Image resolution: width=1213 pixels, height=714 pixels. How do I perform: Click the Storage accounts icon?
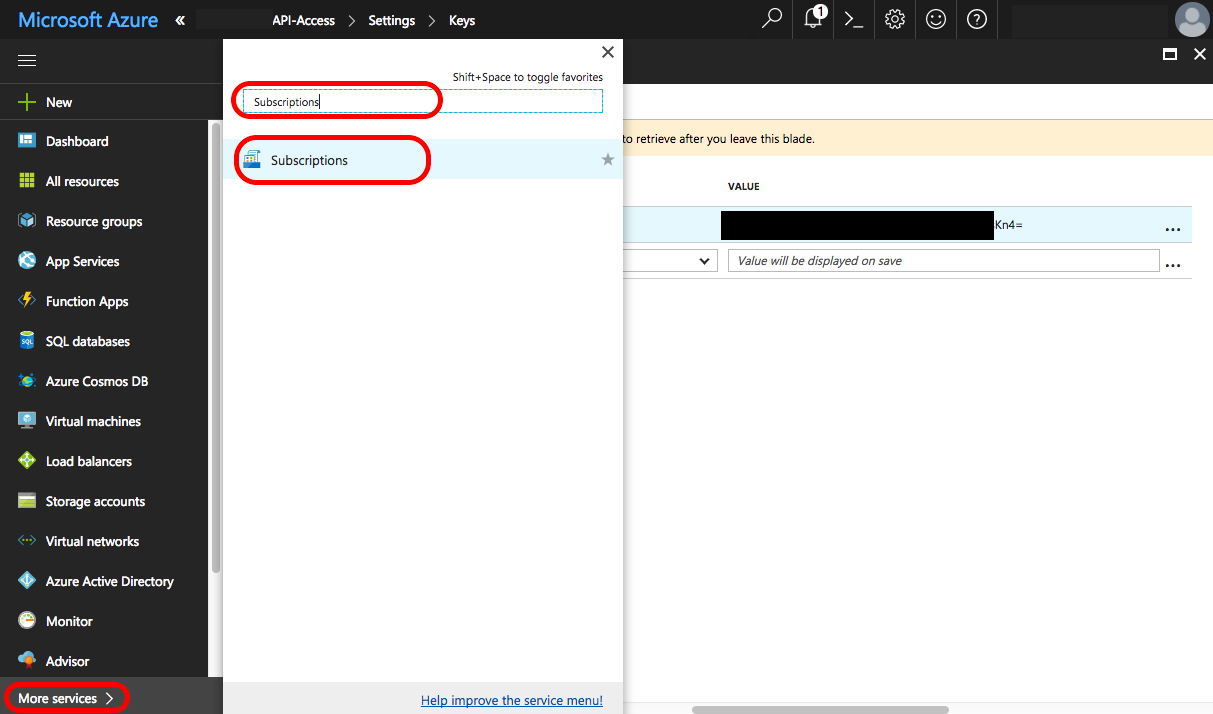tap(27, 501)
